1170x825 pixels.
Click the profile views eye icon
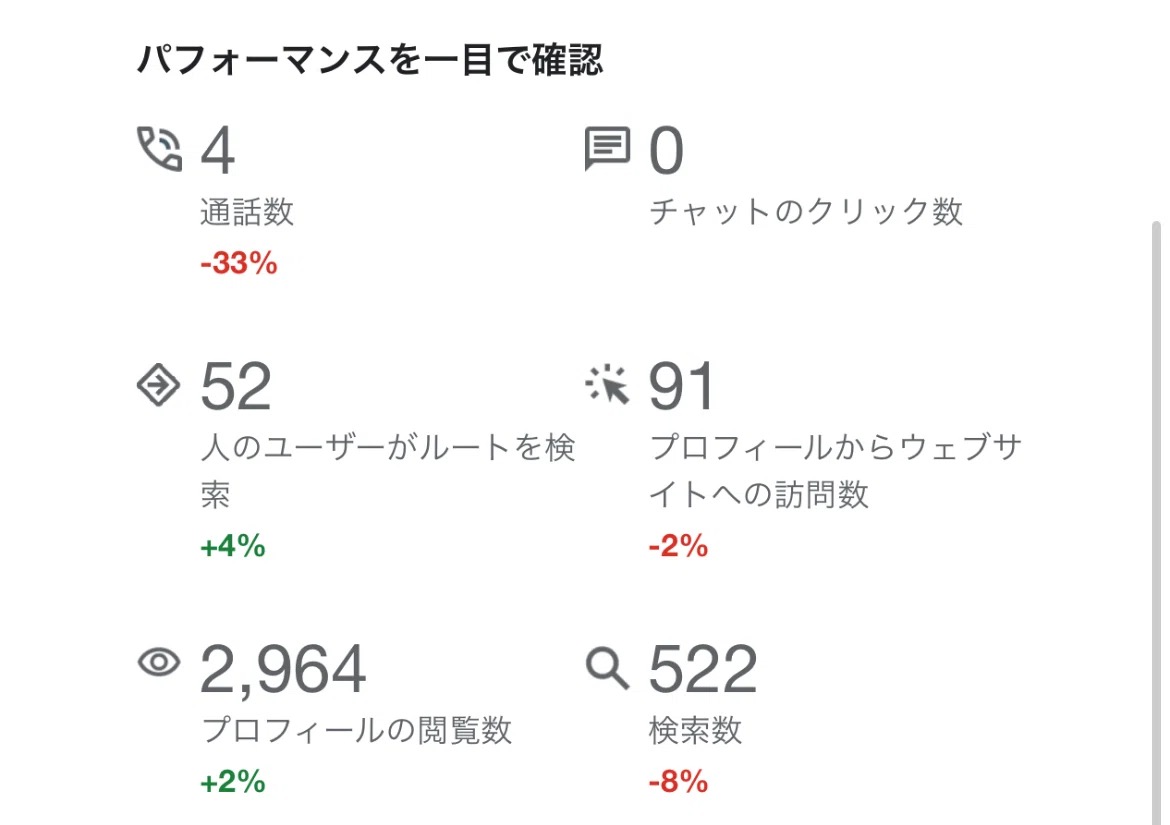[x=159, y=662]
